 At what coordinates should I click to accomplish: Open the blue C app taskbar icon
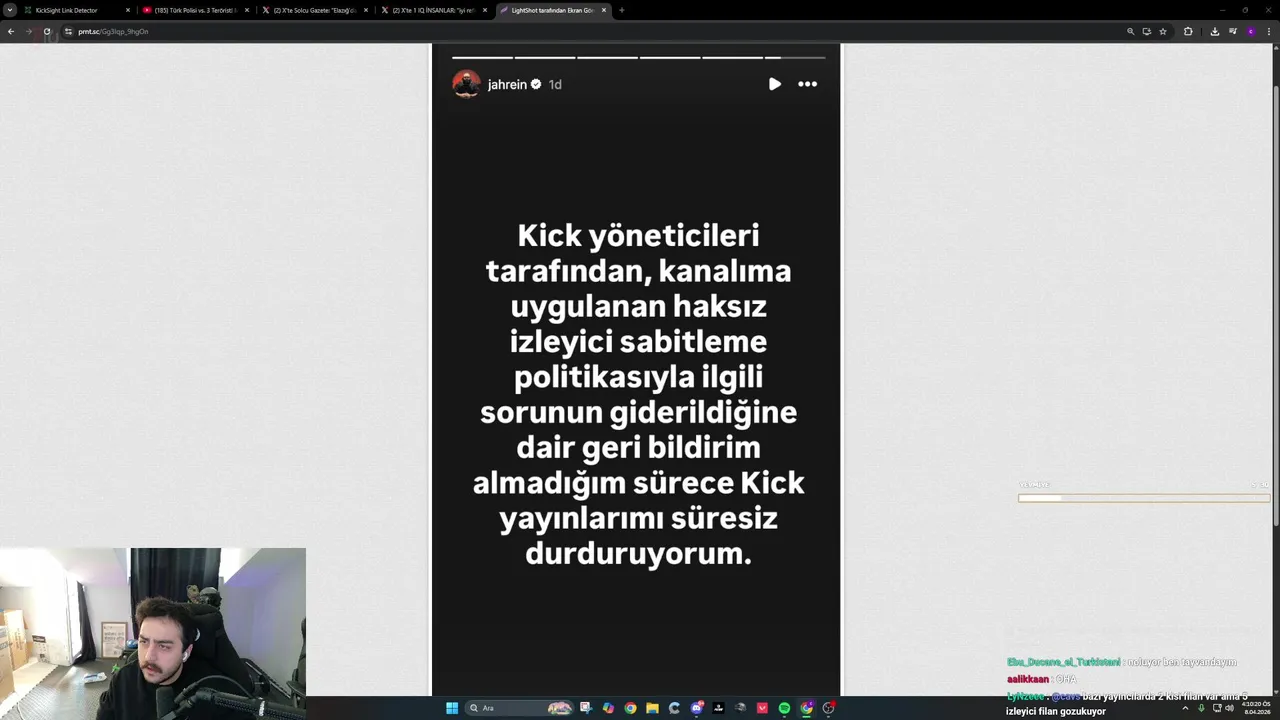click(x=674, y=708)
